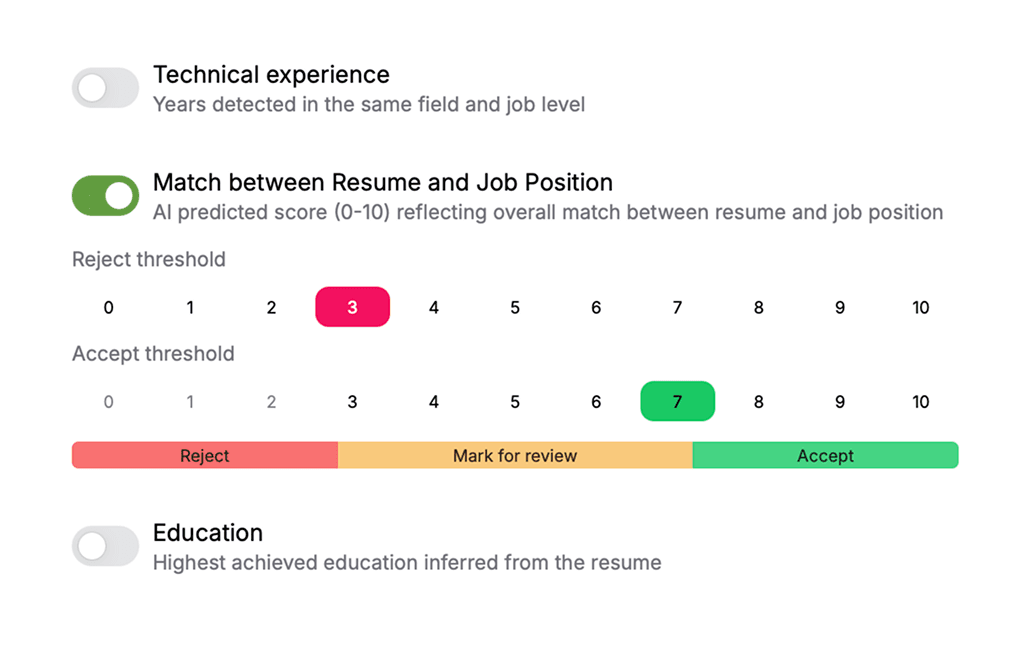Click the red Reject segment of the range bar

point(204,455)
